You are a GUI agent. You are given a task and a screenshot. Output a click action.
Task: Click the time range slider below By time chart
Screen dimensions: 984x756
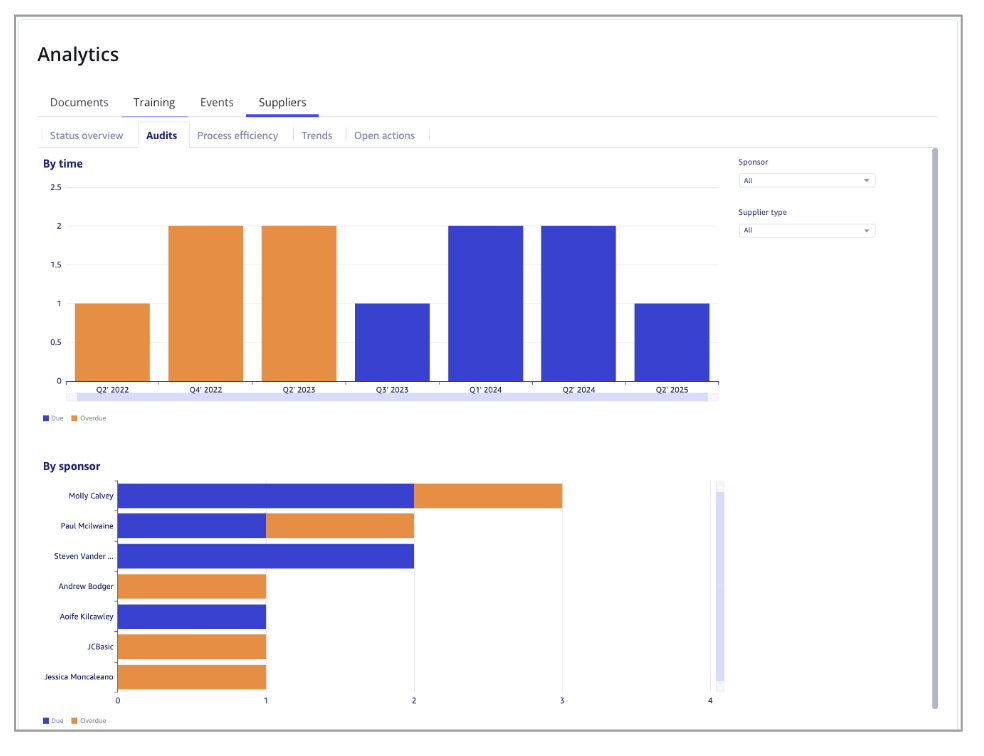click(x=392, y=397)
